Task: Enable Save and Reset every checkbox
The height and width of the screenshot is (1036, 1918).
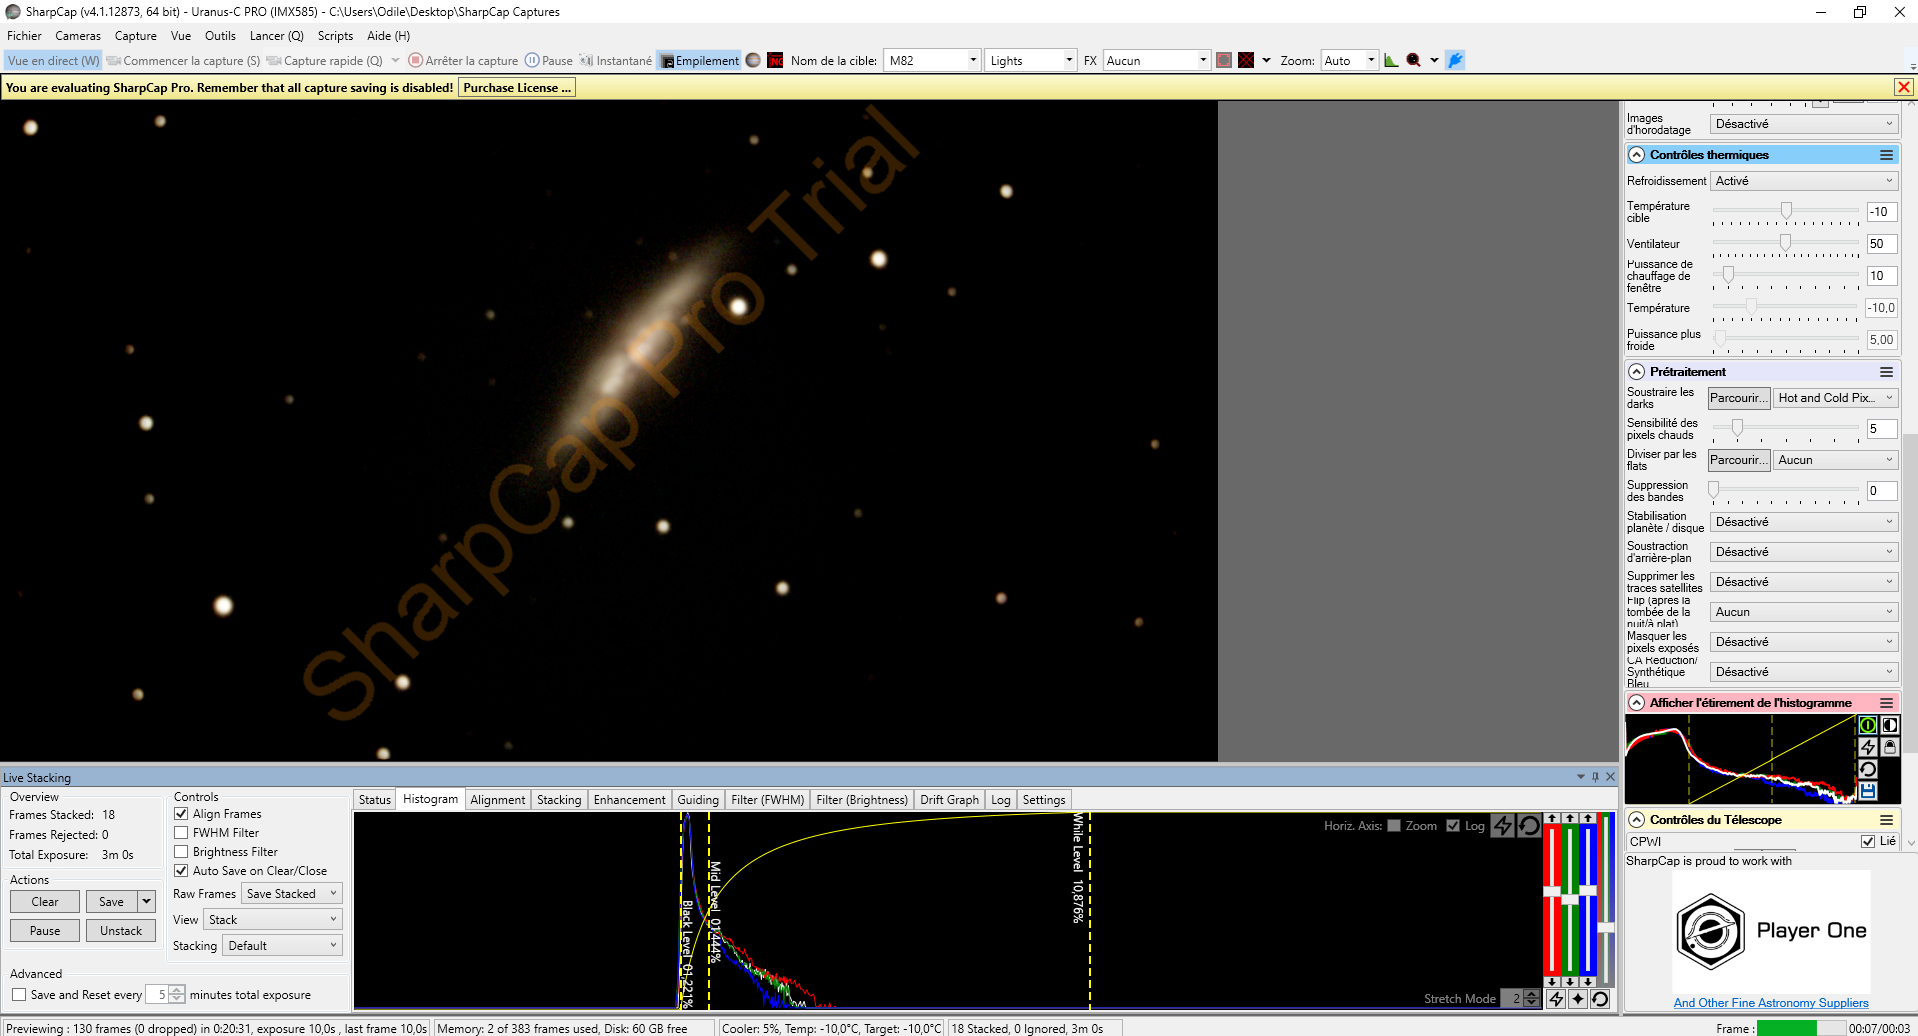Action: pyautogui.click(x=19, y=995)
